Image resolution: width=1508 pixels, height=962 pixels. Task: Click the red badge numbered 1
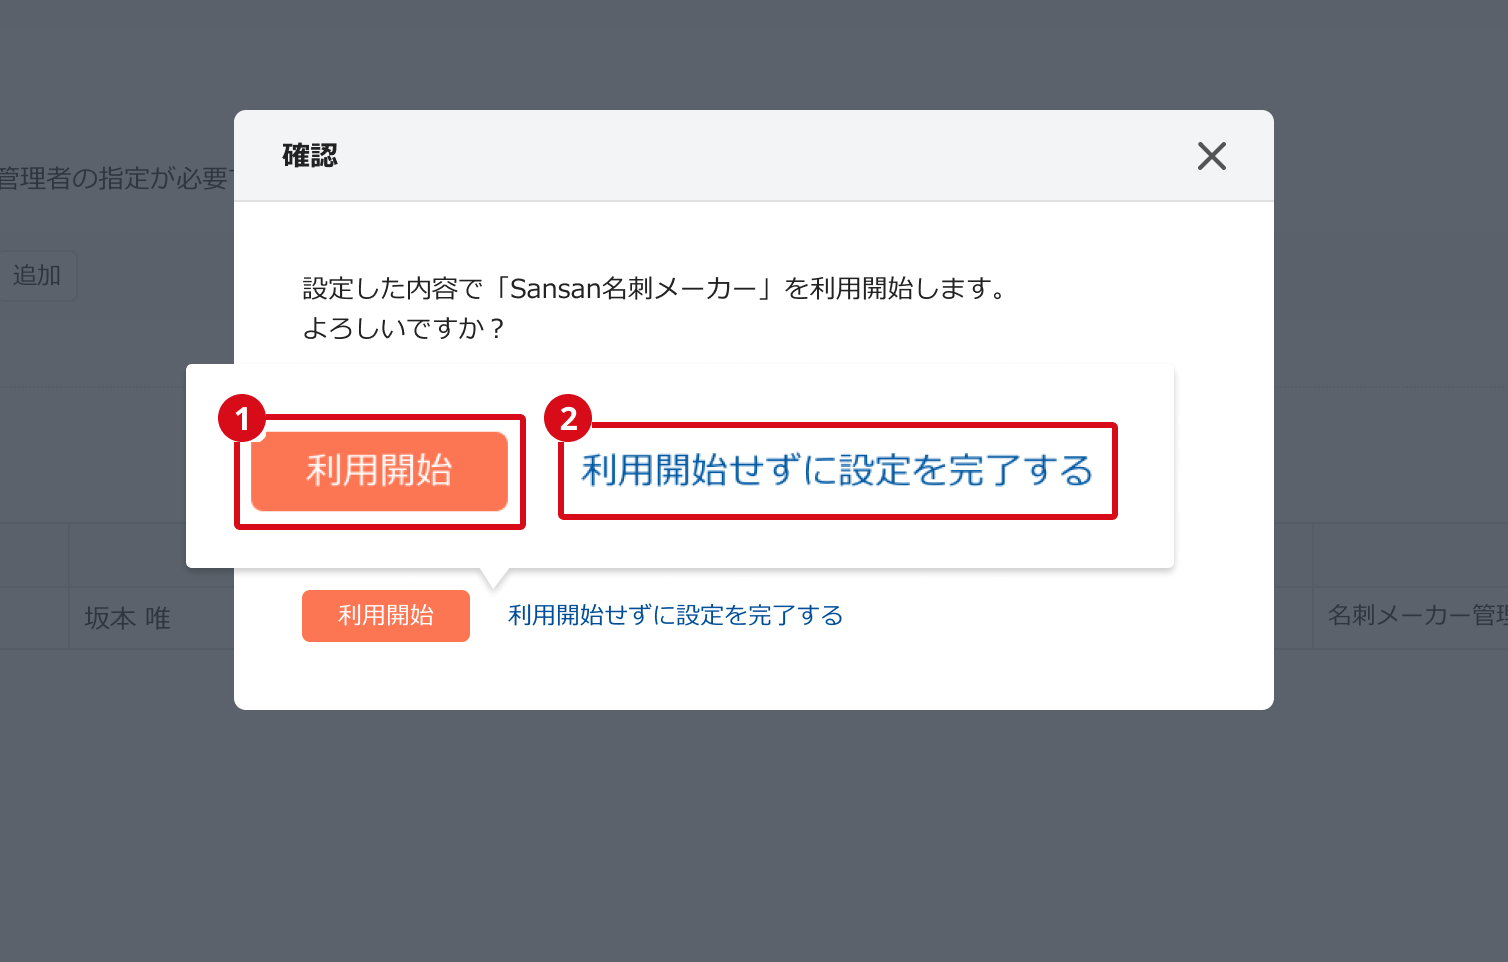click(x=242, y=418)
